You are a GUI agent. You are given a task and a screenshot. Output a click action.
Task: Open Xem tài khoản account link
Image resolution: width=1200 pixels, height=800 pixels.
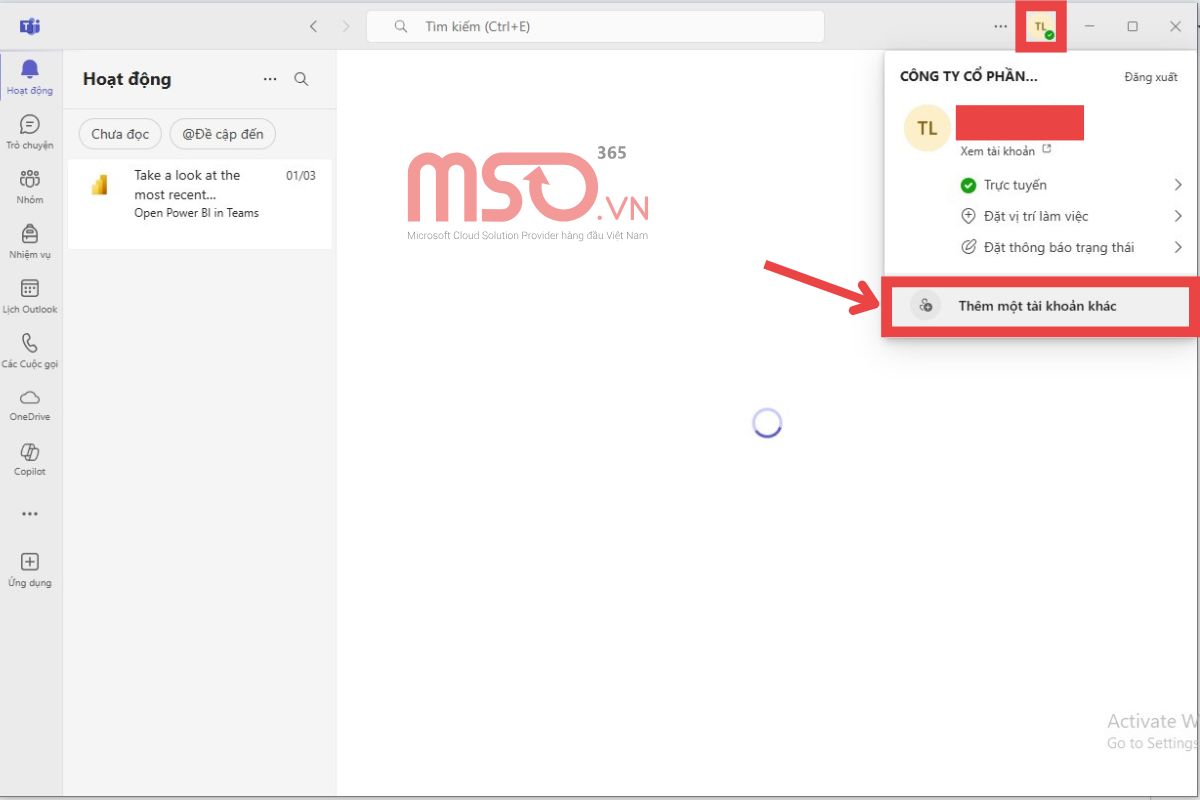click(x=1006, y=151)
